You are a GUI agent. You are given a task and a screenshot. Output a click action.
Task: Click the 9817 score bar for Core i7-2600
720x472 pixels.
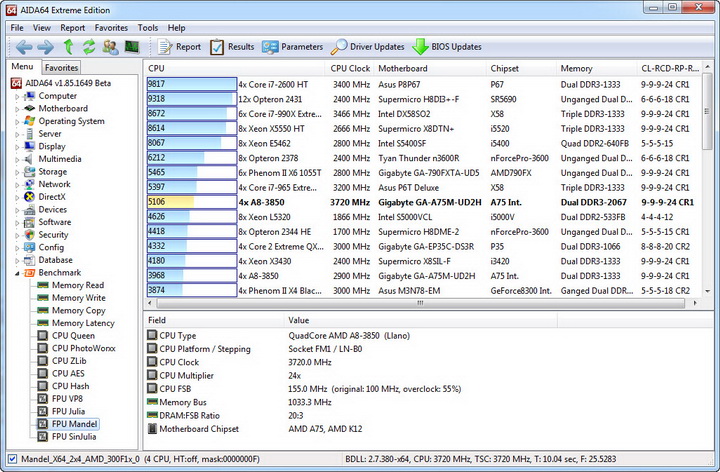[x=192, y=84]
